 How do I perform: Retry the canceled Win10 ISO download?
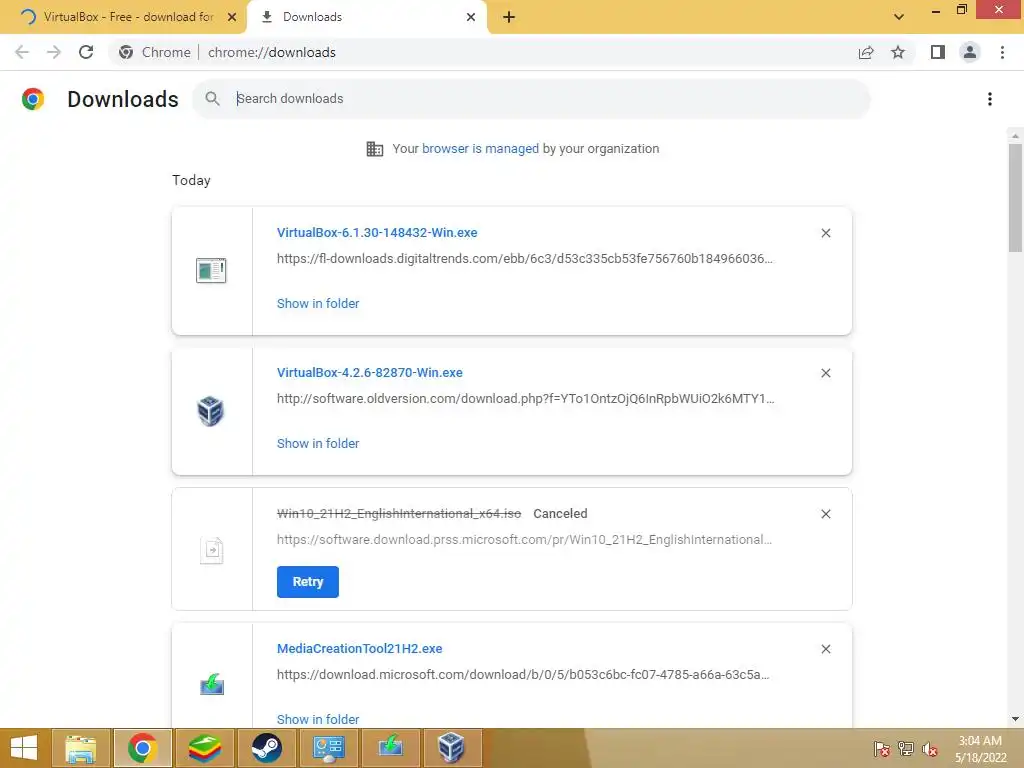point(308,582)
